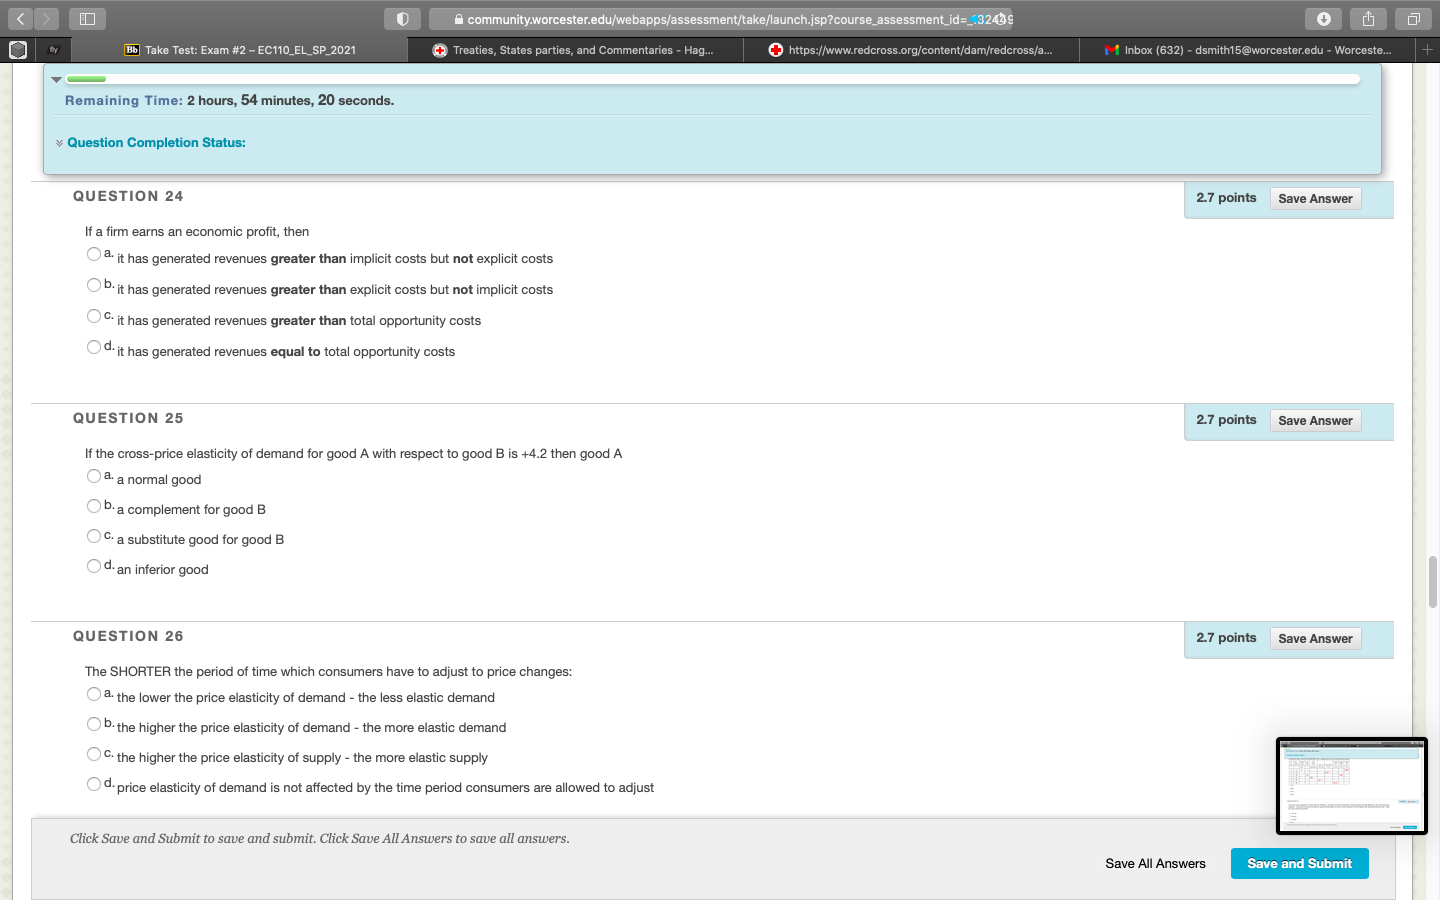Viewport: 1440px width, 900px height.
Task: Click the Safari back arrow button
Action: [x=20, y=19]
